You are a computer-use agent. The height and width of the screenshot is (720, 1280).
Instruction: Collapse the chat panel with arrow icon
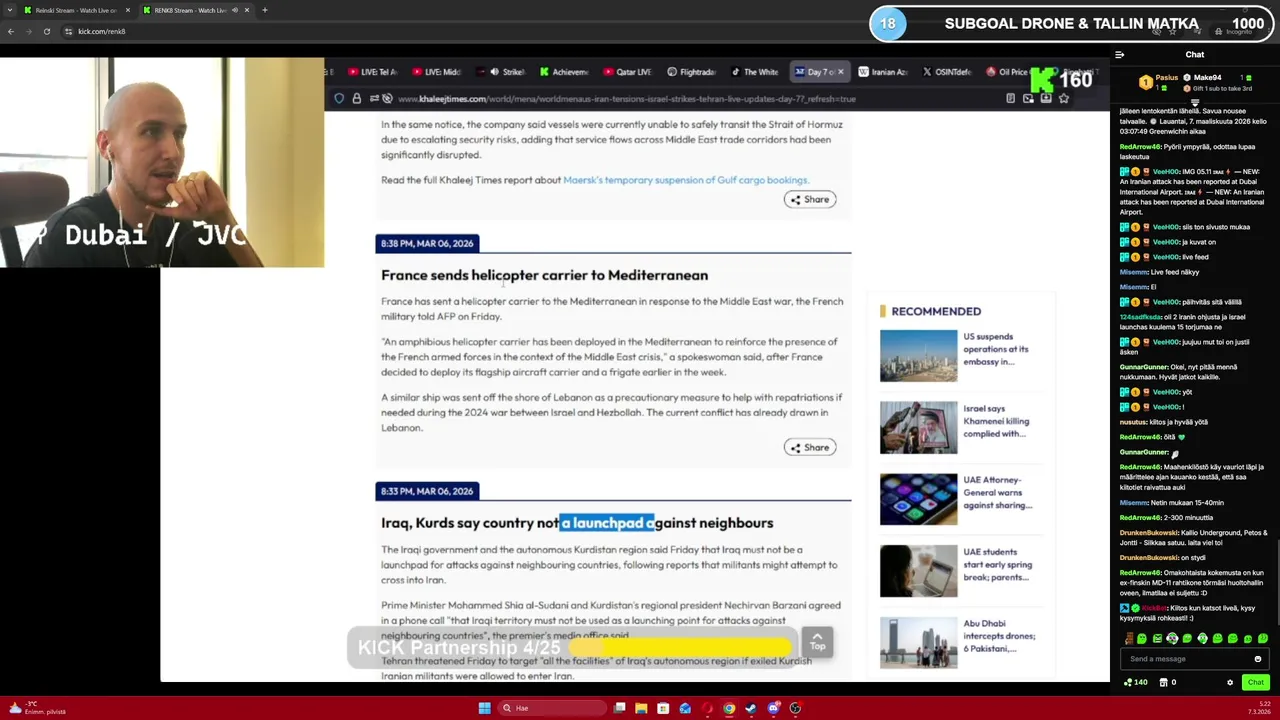pyautogui.click(x=1120, y=54)
